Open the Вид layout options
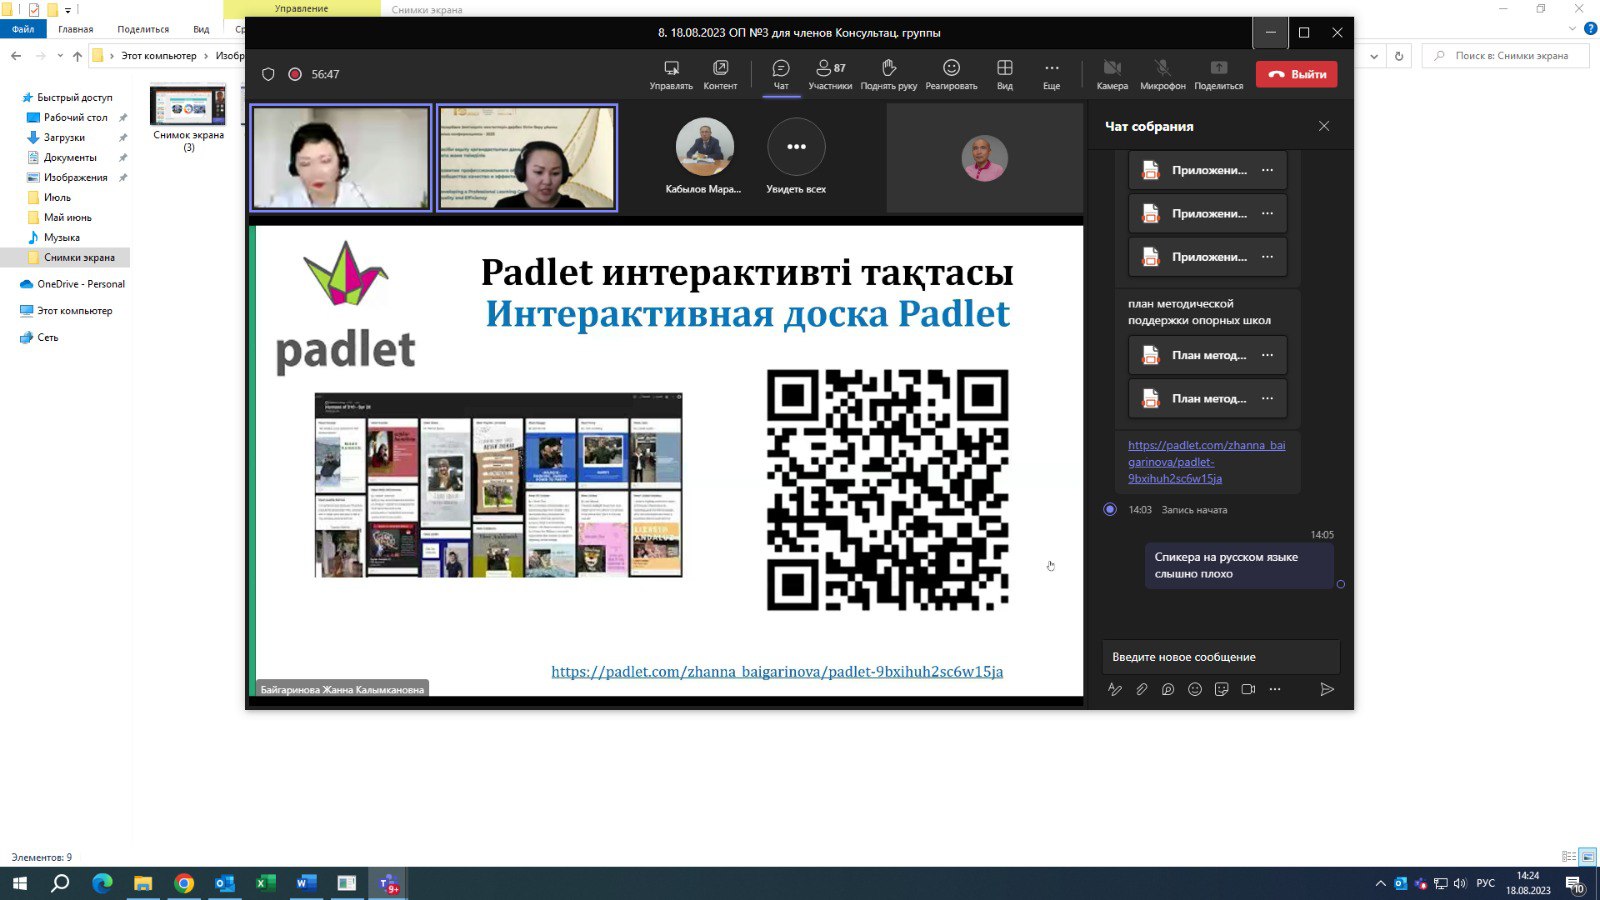Viewport: 1600px width, 900px height. 1005,75
